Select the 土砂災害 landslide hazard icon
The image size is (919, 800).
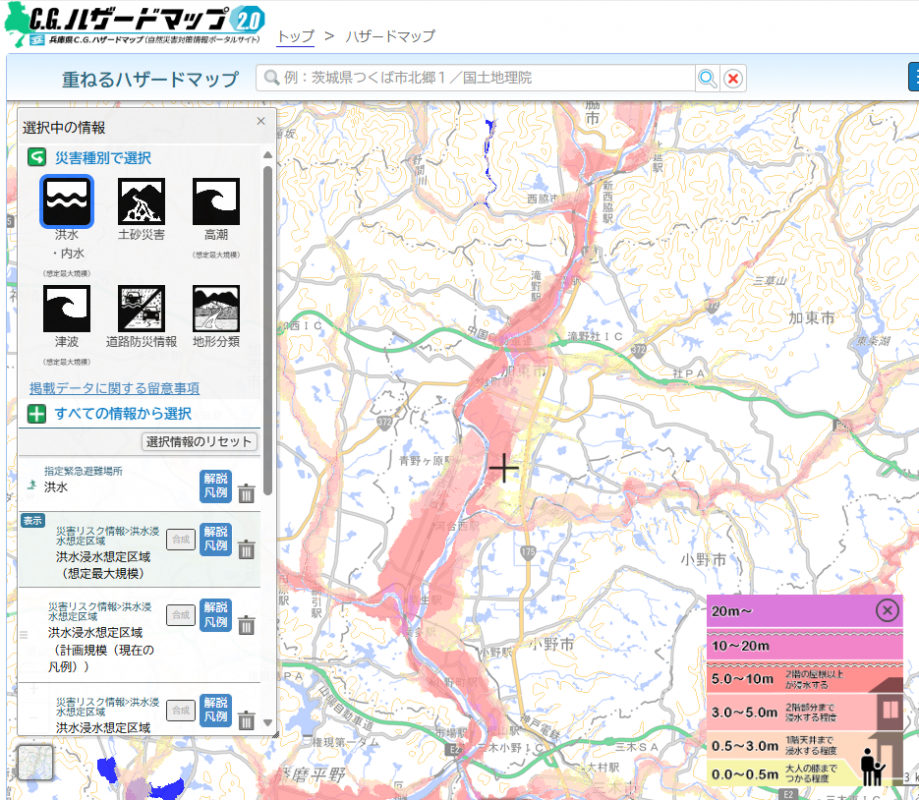[140, 200]
